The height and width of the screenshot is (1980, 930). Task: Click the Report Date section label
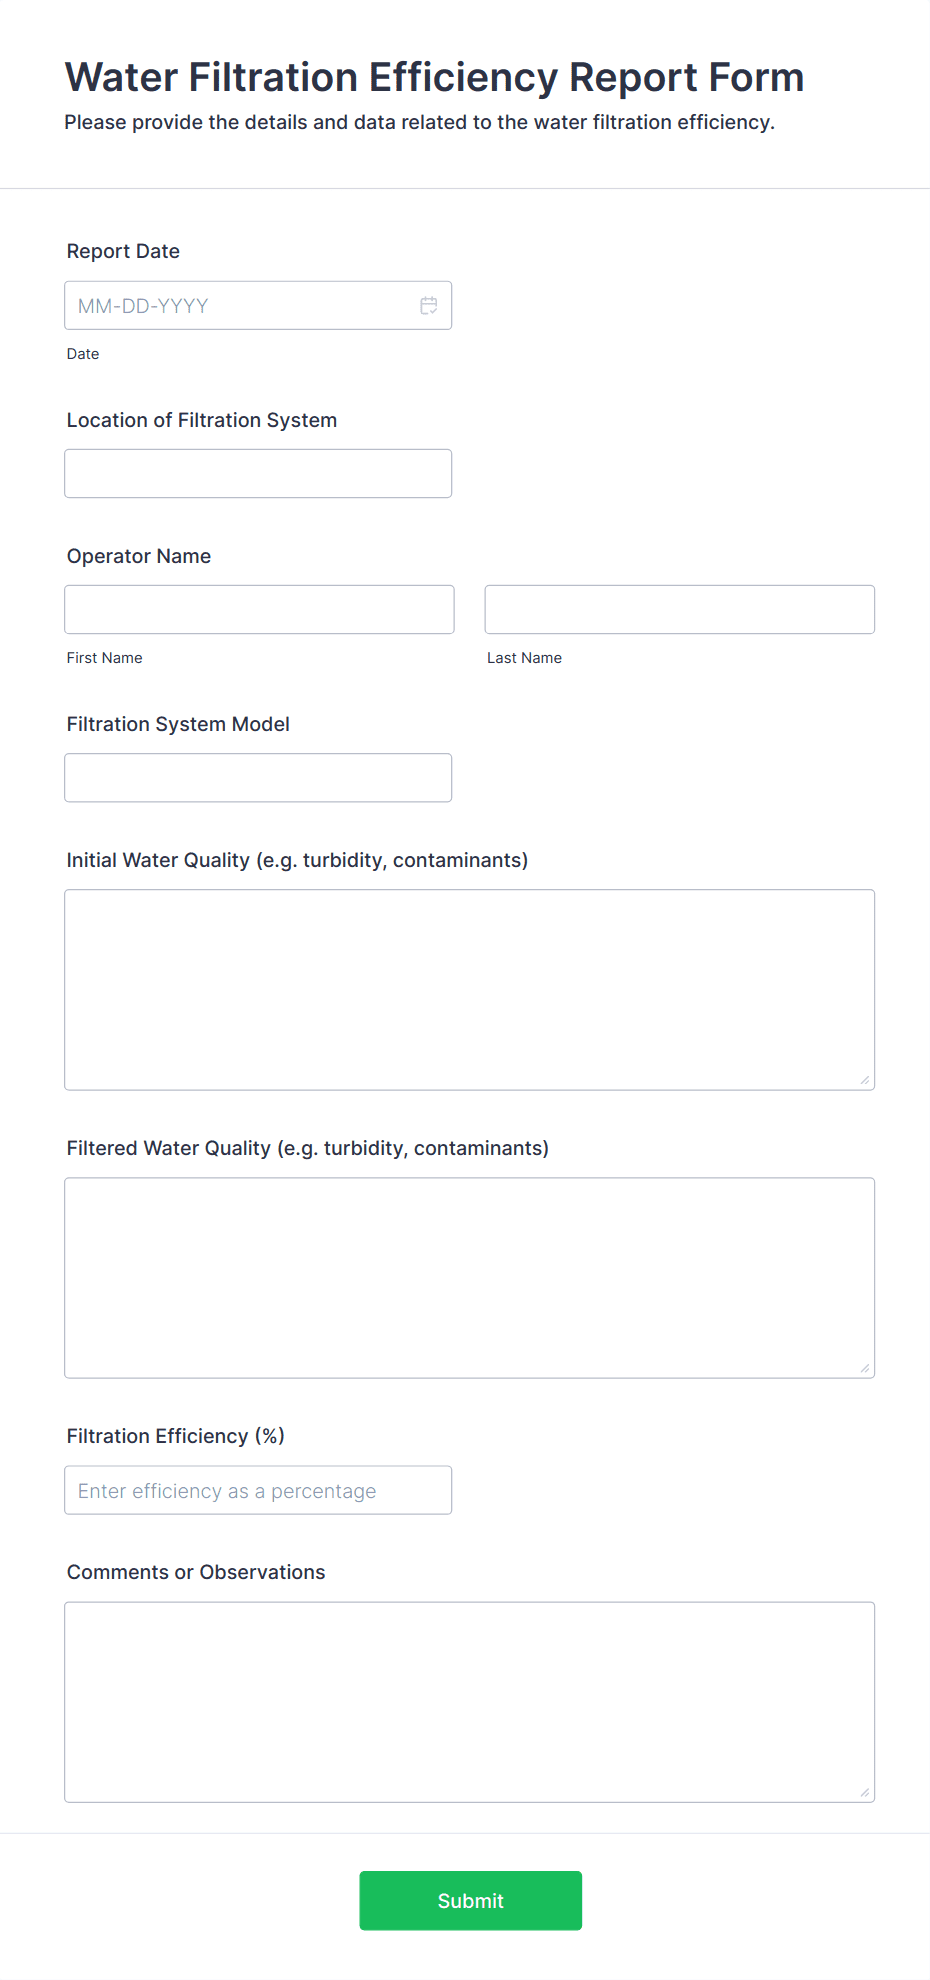click(x=123, y=251)
